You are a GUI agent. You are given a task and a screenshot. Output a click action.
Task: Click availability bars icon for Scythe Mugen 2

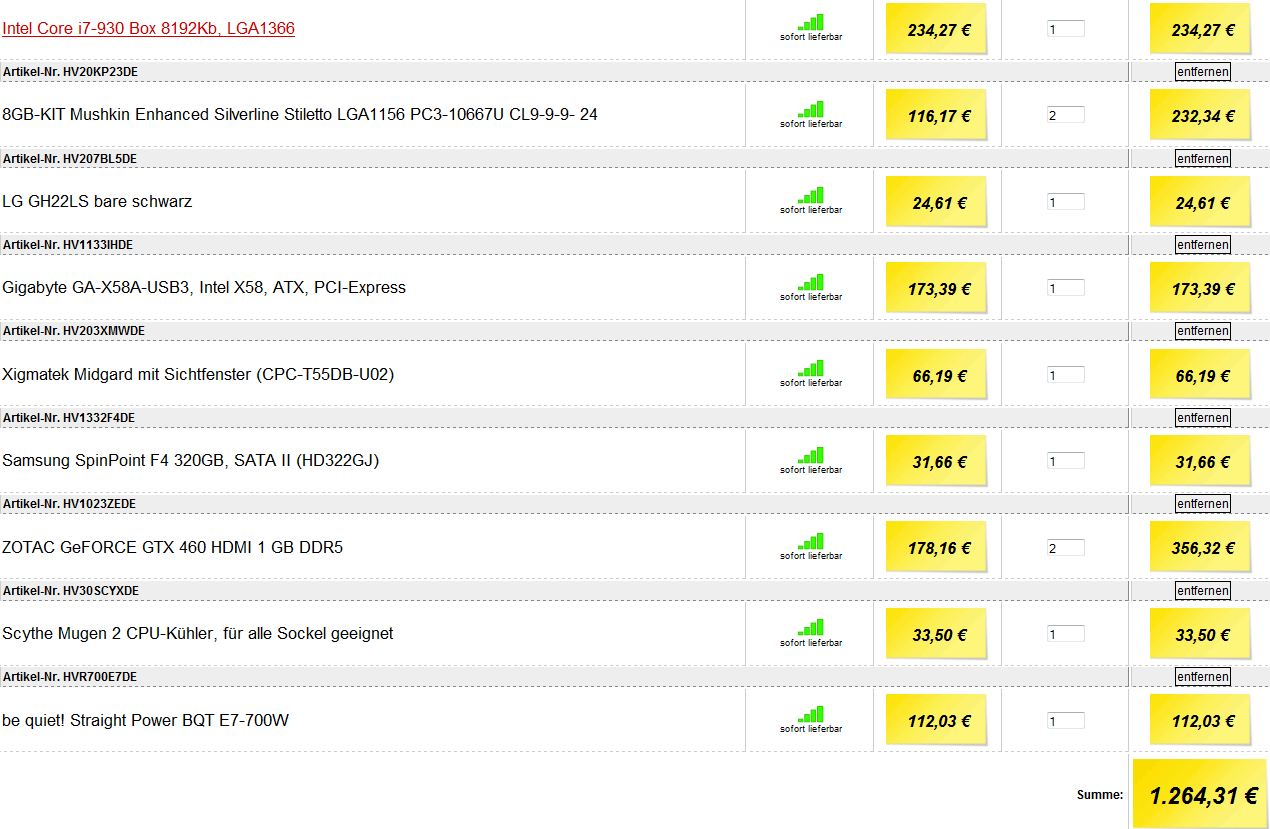[x=811, y=627]
